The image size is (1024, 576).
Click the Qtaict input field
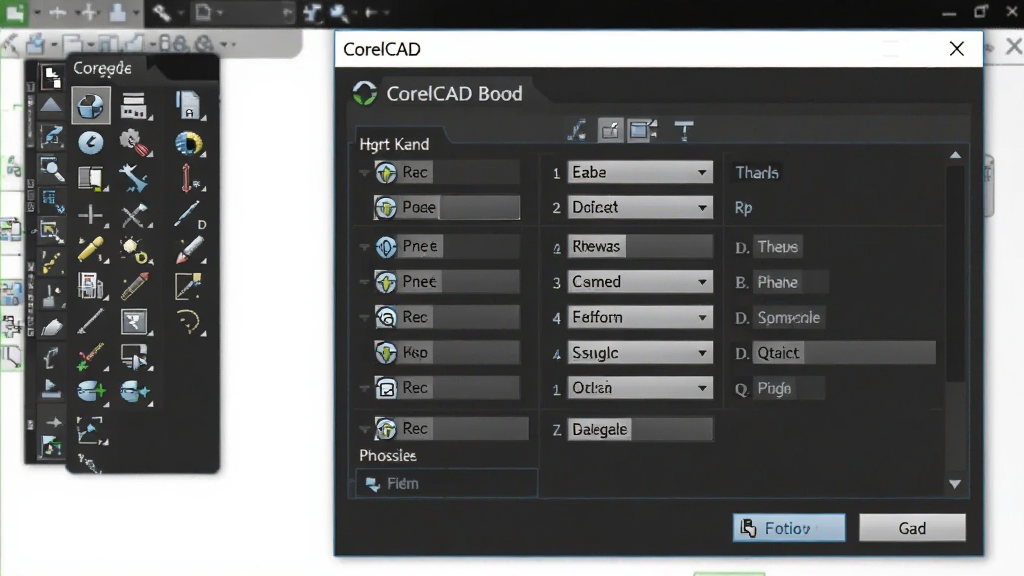pyautogui.click(x=844, y=353)
